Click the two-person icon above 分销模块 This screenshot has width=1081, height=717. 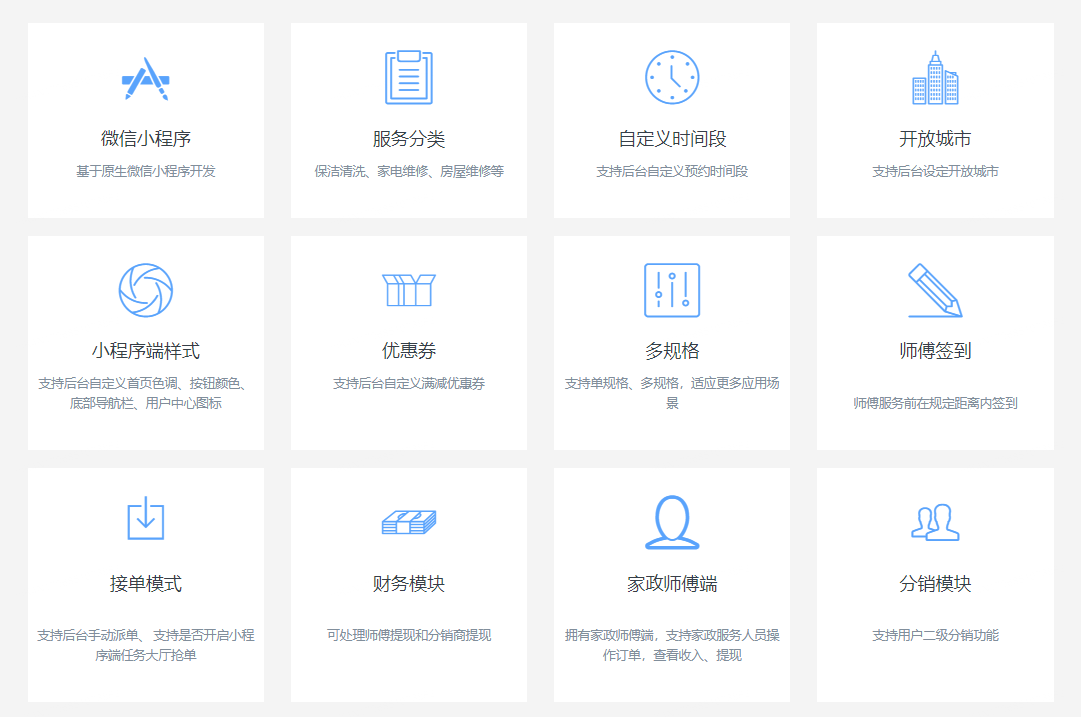pos(935,522)
